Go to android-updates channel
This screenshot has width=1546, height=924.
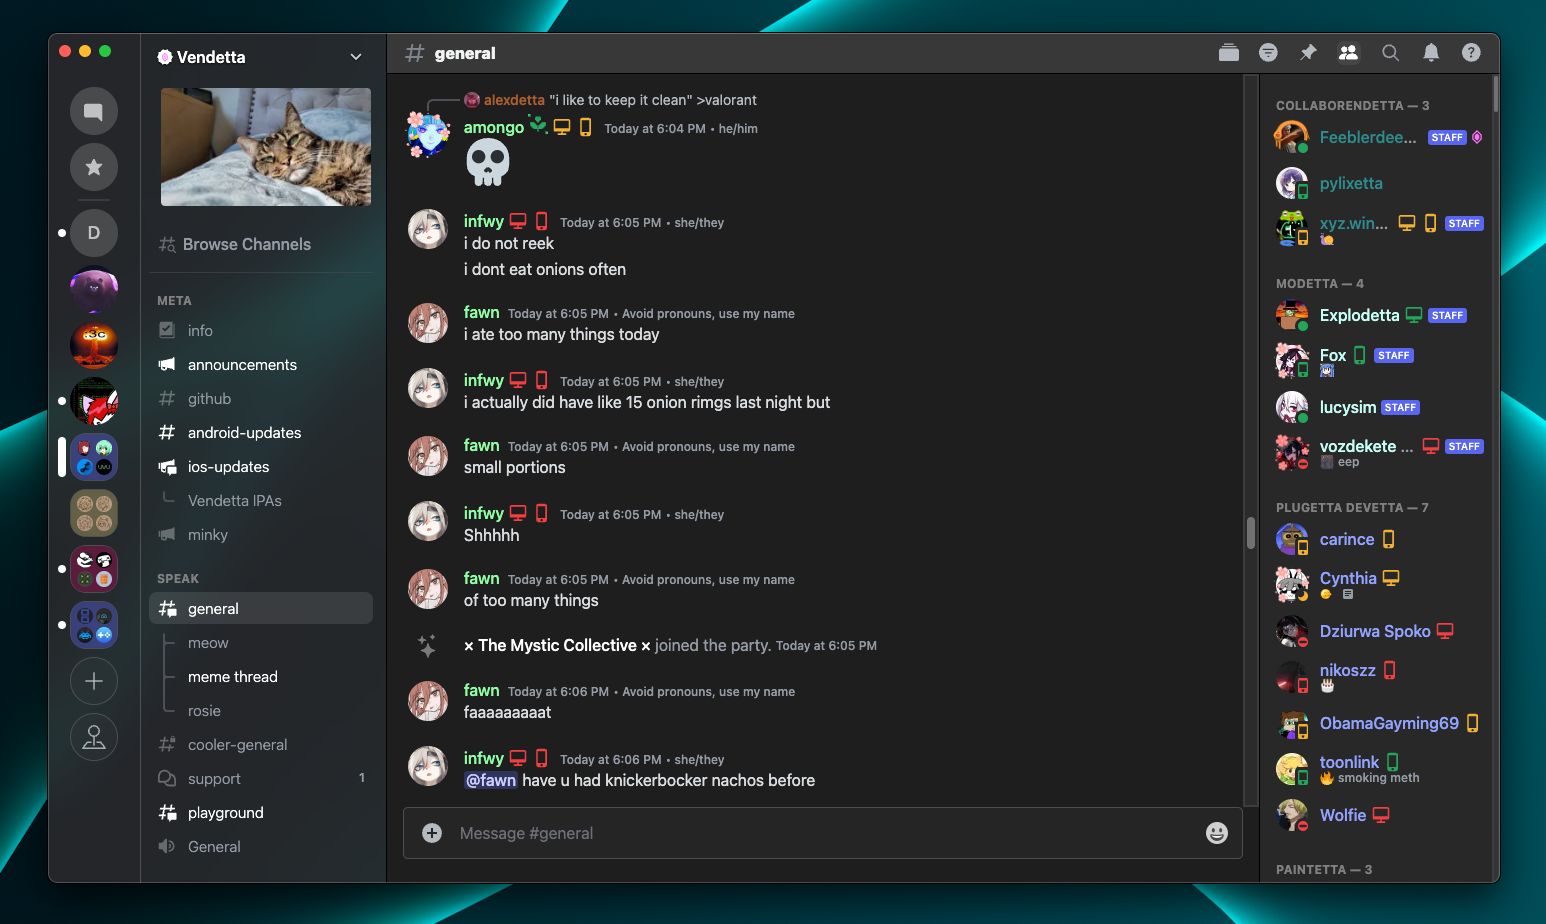261,432
